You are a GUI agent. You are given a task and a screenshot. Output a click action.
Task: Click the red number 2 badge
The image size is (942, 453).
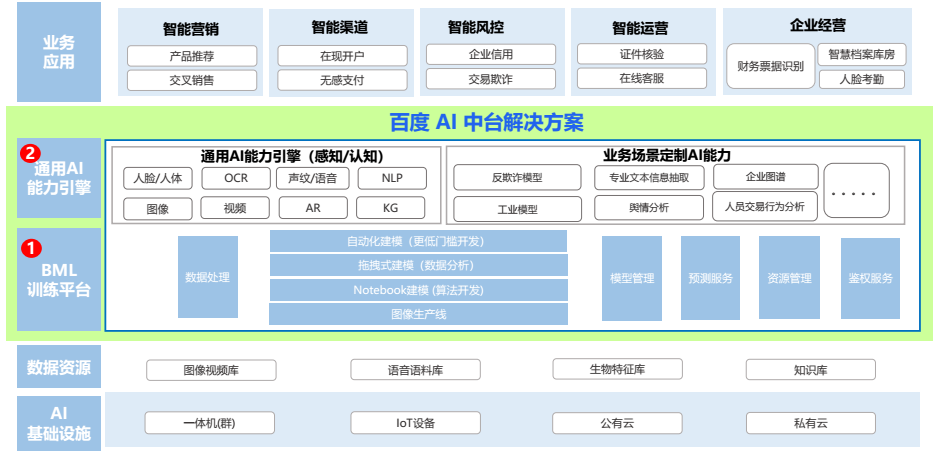(x=30, y=154)
